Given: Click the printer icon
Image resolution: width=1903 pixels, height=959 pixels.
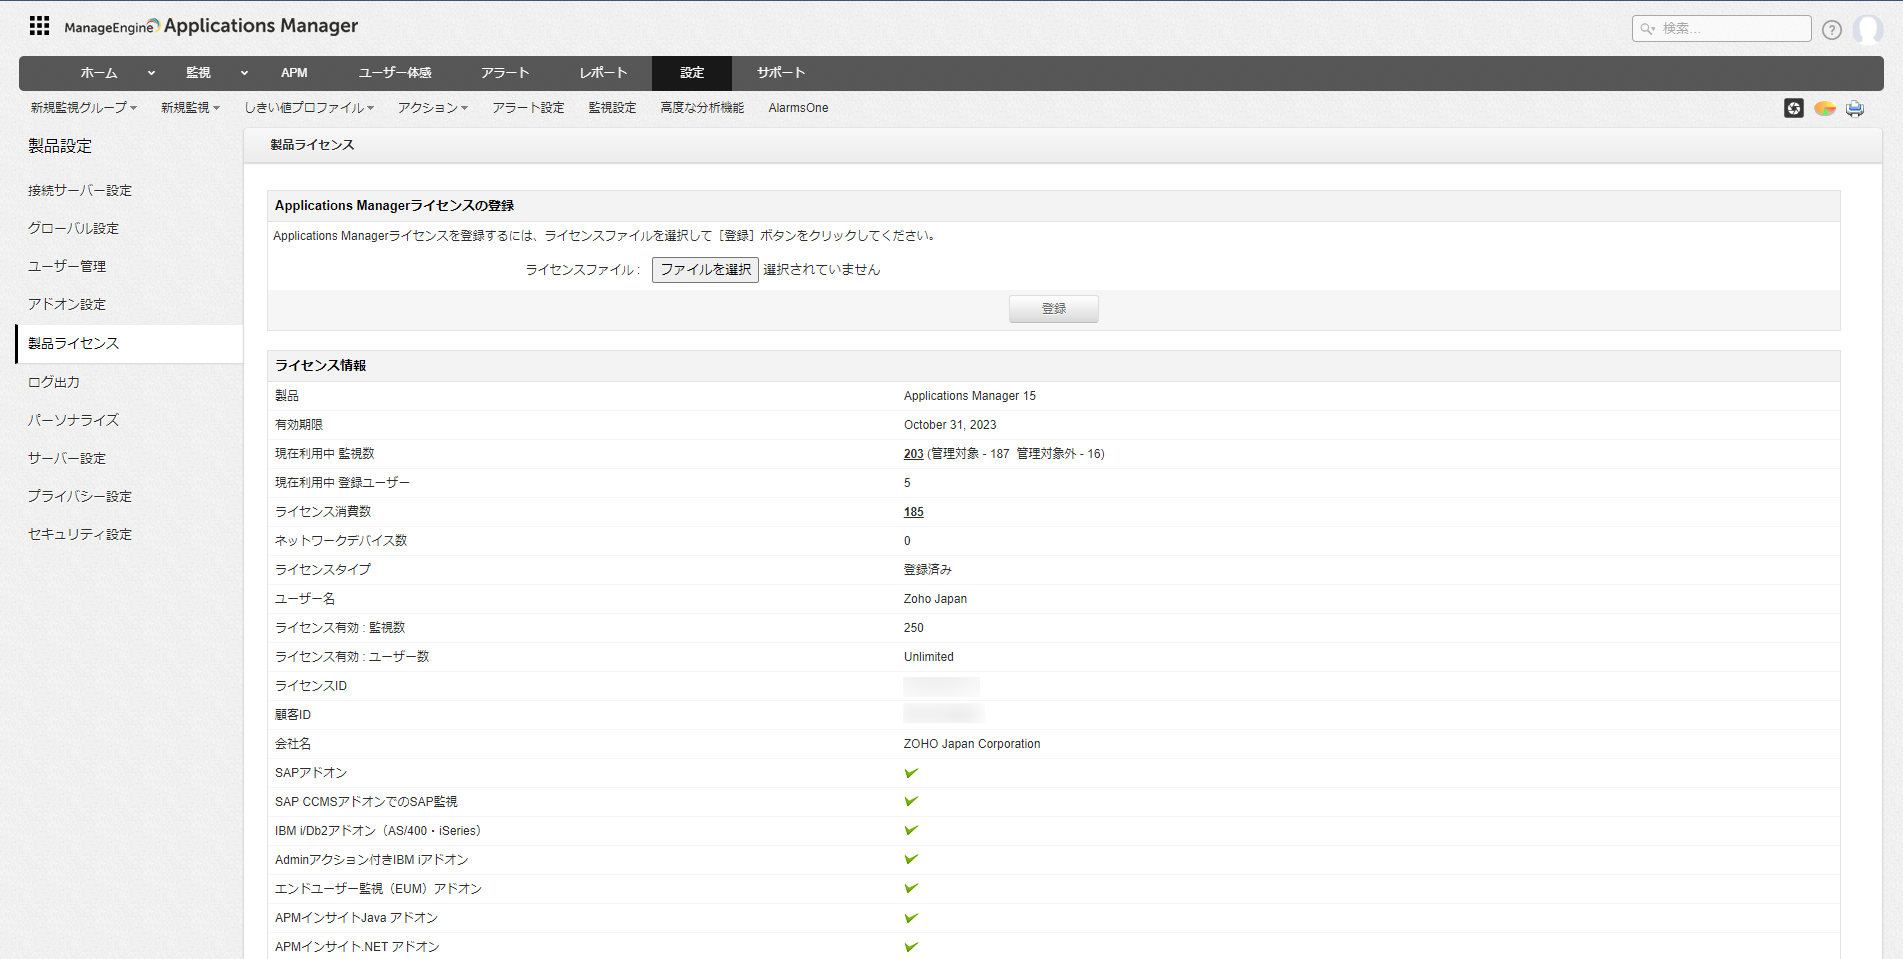Looking at the screenshot, I should 1855,108.
